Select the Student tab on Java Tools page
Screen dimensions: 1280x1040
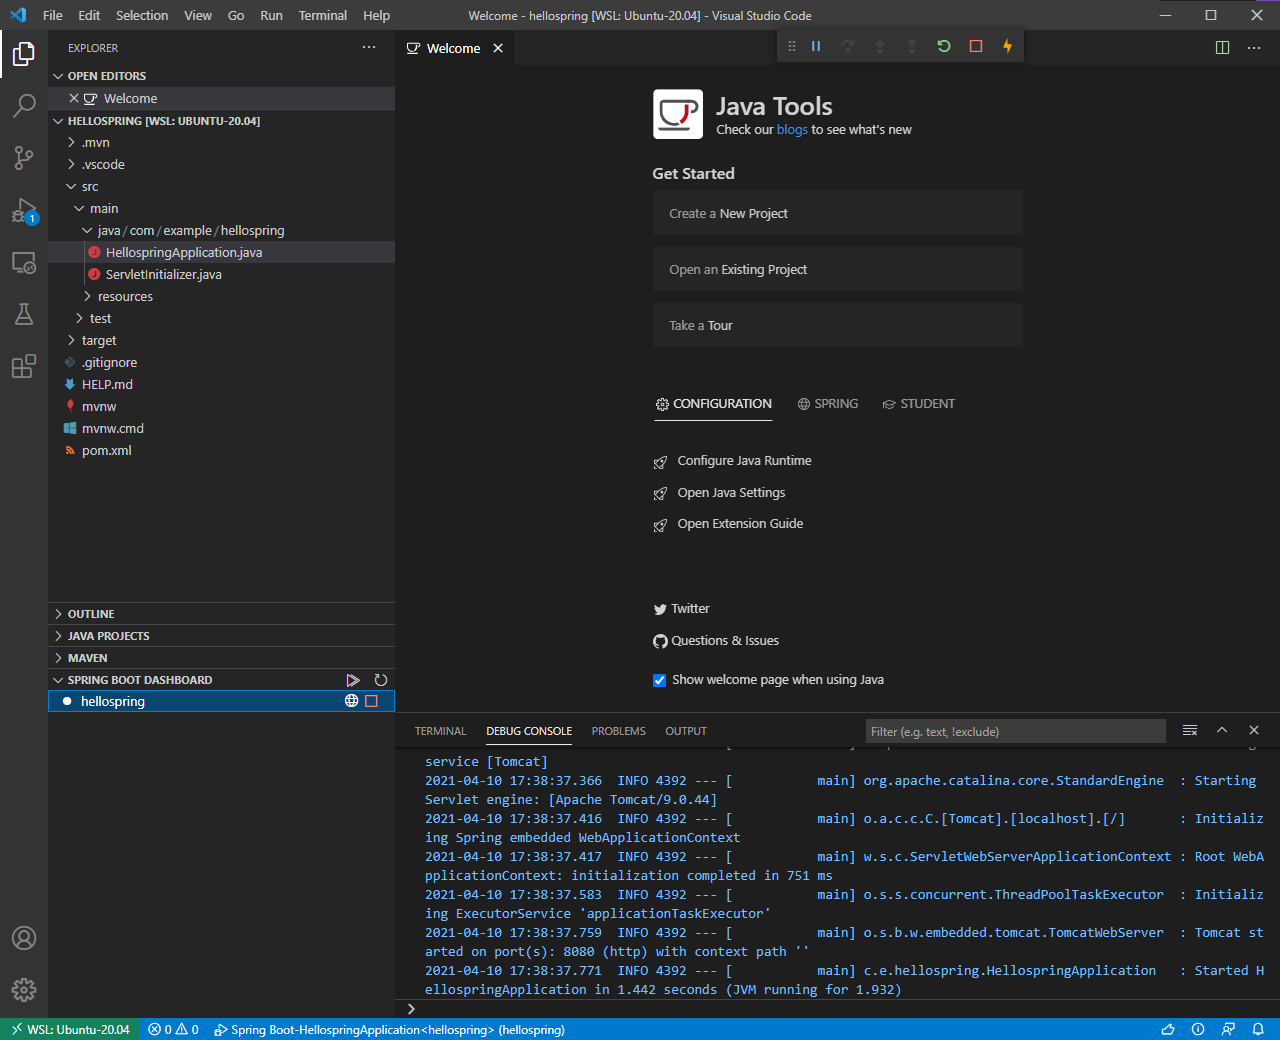[918, 404]
